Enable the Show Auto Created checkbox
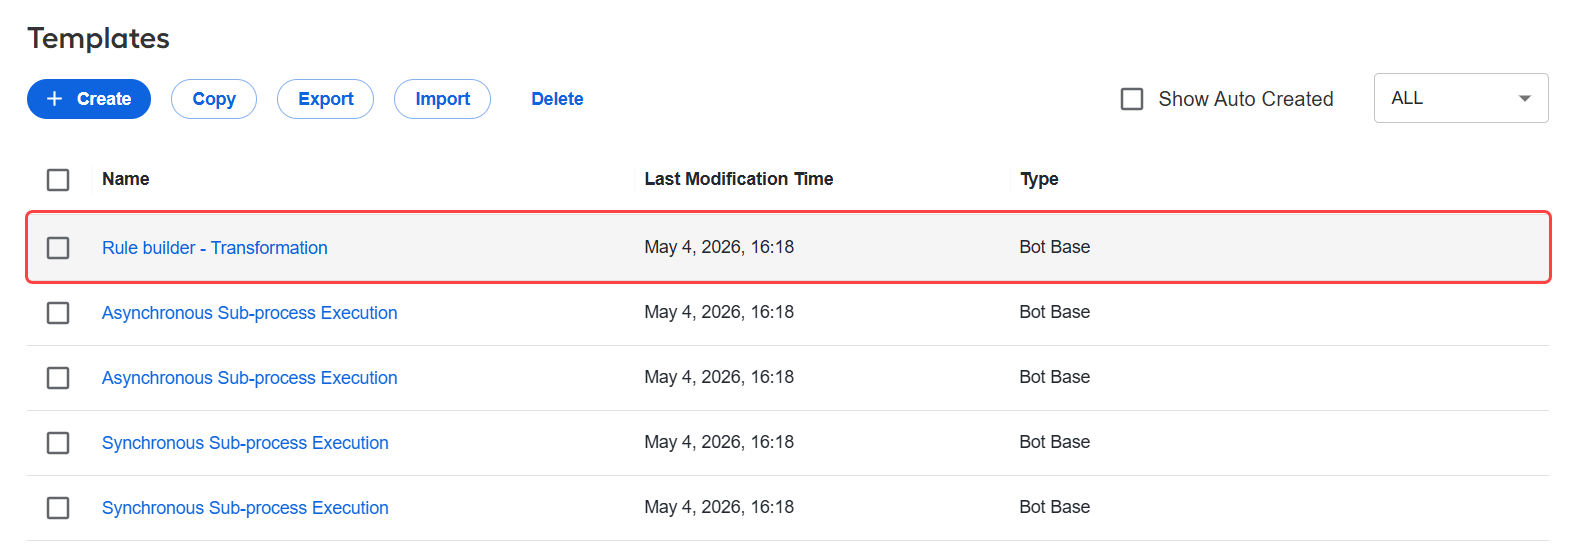 1132,99
